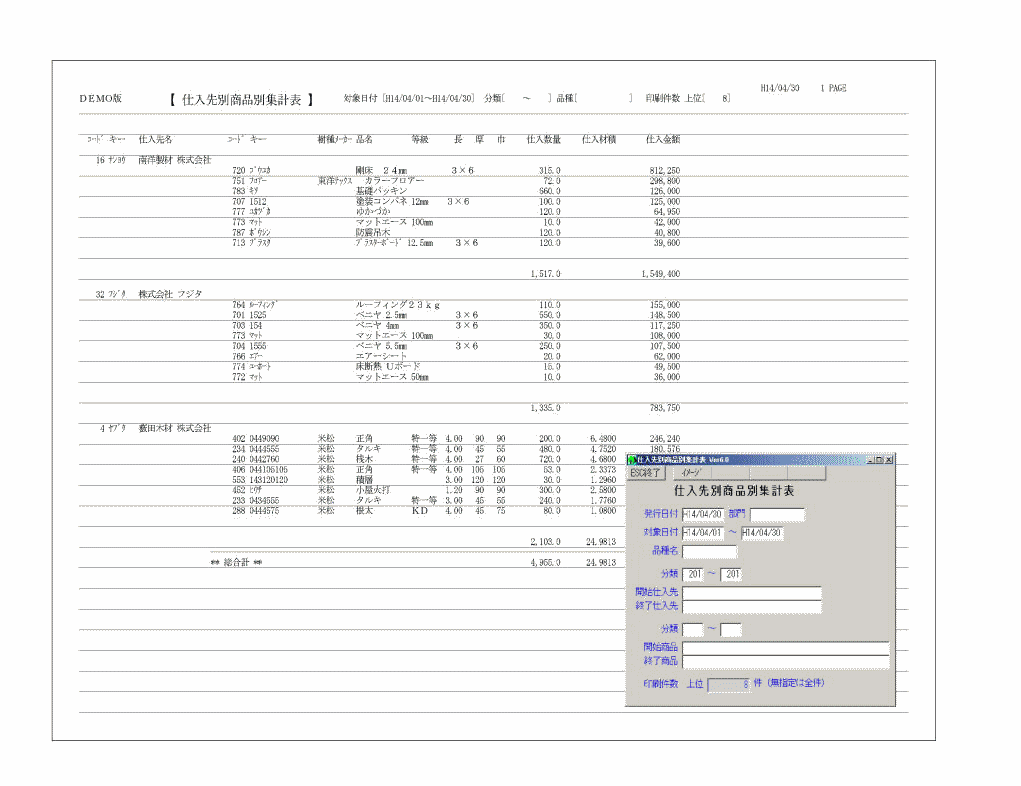Click supplier name 南洋製材 株式会社

coord(175,160)
